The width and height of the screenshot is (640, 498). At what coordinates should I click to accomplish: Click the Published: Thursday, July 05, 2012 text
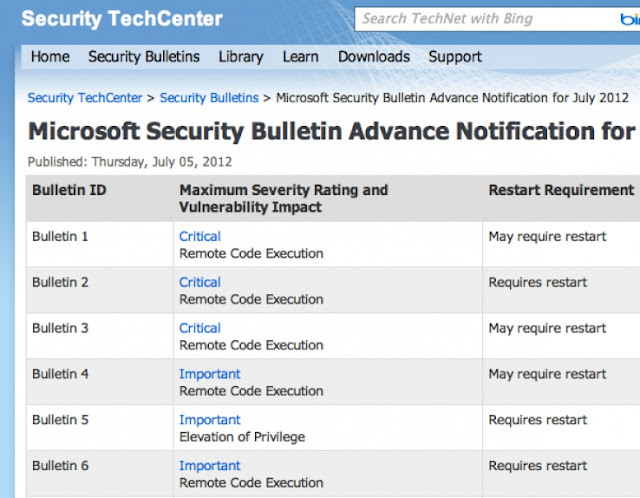(130, 162)
